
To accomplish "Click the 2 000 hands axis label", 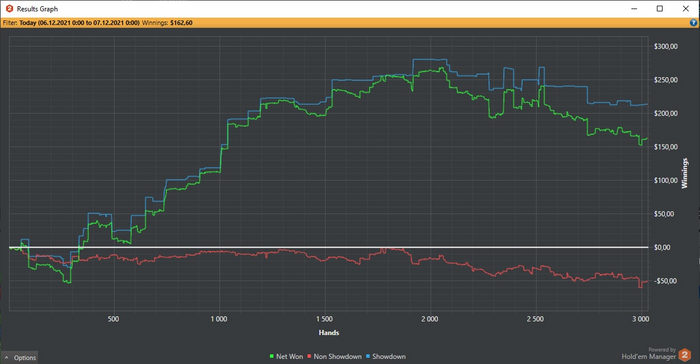I will (430, 319).
